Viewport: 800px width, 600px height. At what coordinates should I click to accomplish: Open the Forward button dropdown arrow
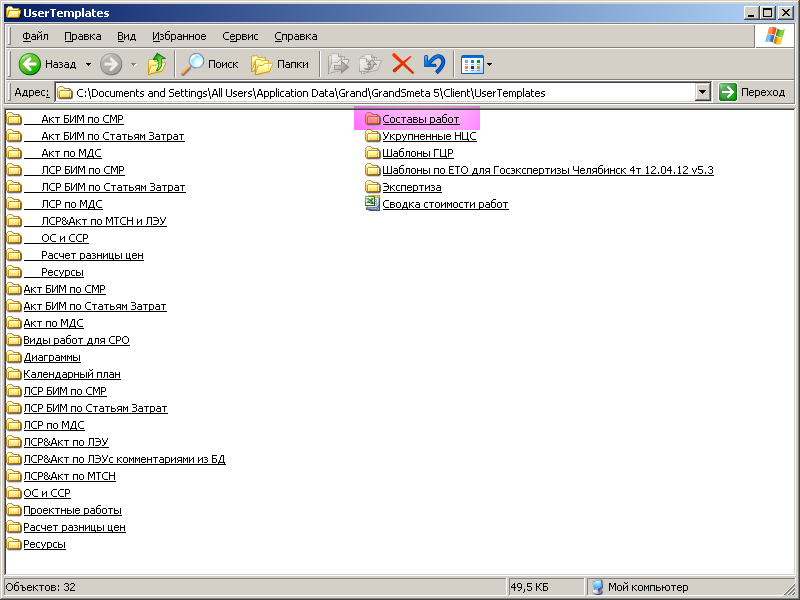pyautogui.click(x=133, y=64)
